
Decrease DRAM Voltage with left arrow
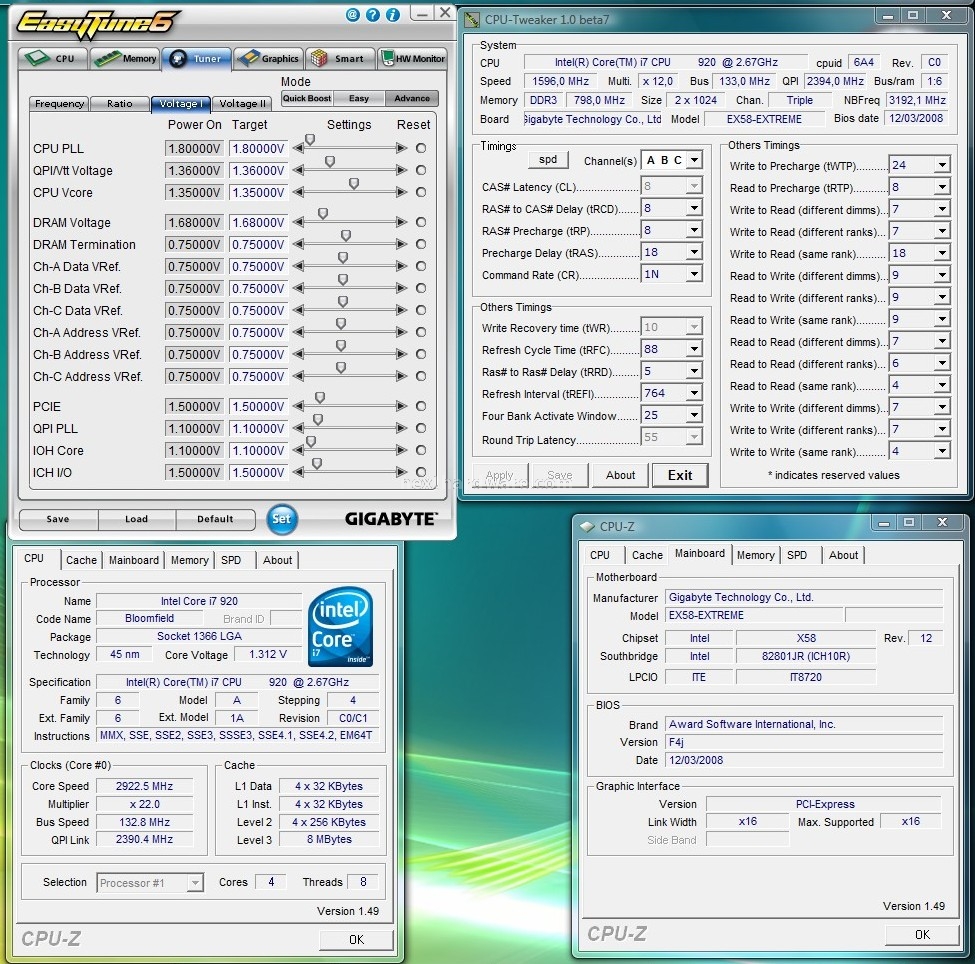tap(298, 223)
